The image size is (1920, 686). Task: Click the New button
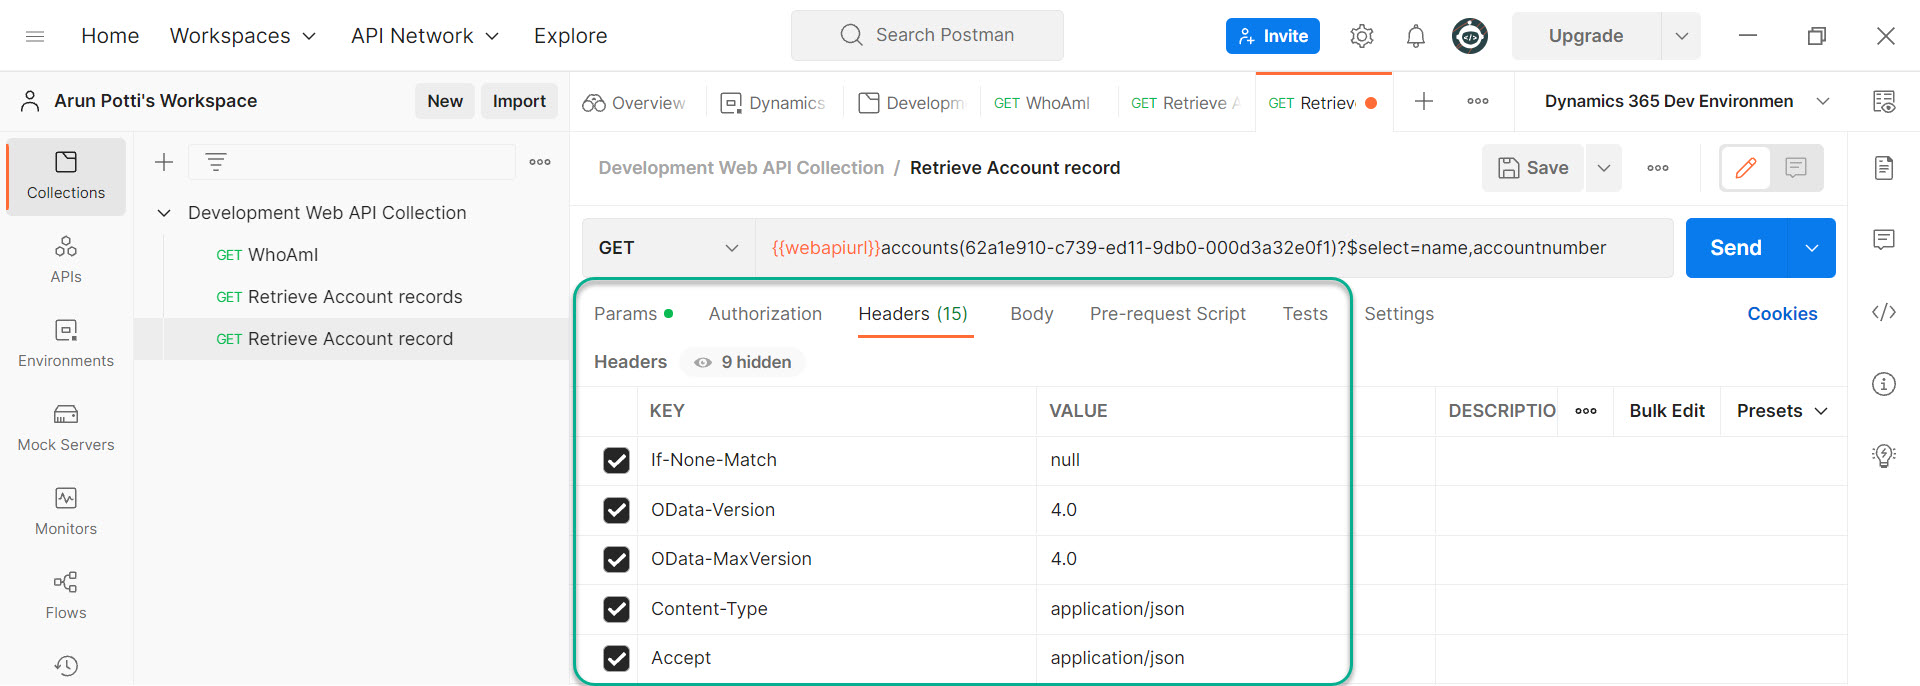(445, 101)
